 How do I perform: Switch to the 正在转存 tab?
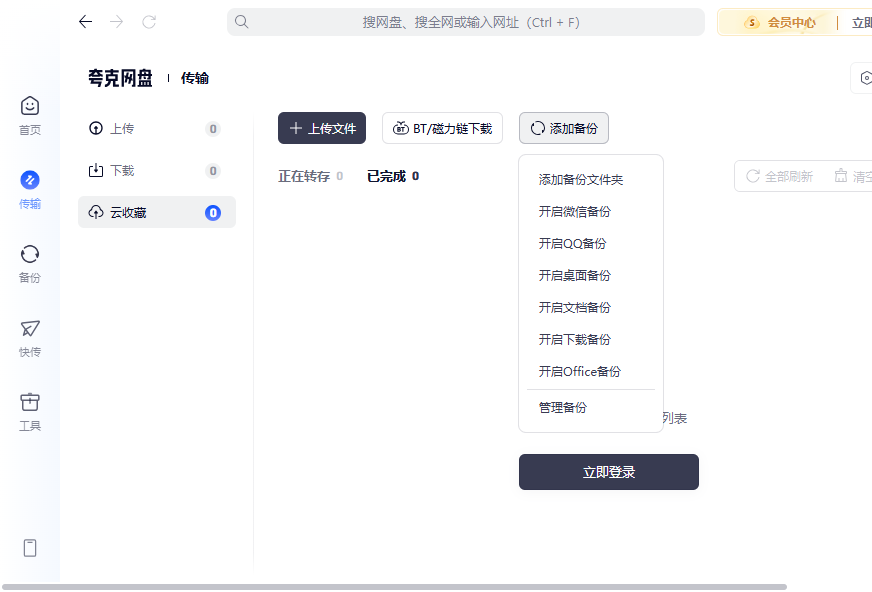point(310,176)
